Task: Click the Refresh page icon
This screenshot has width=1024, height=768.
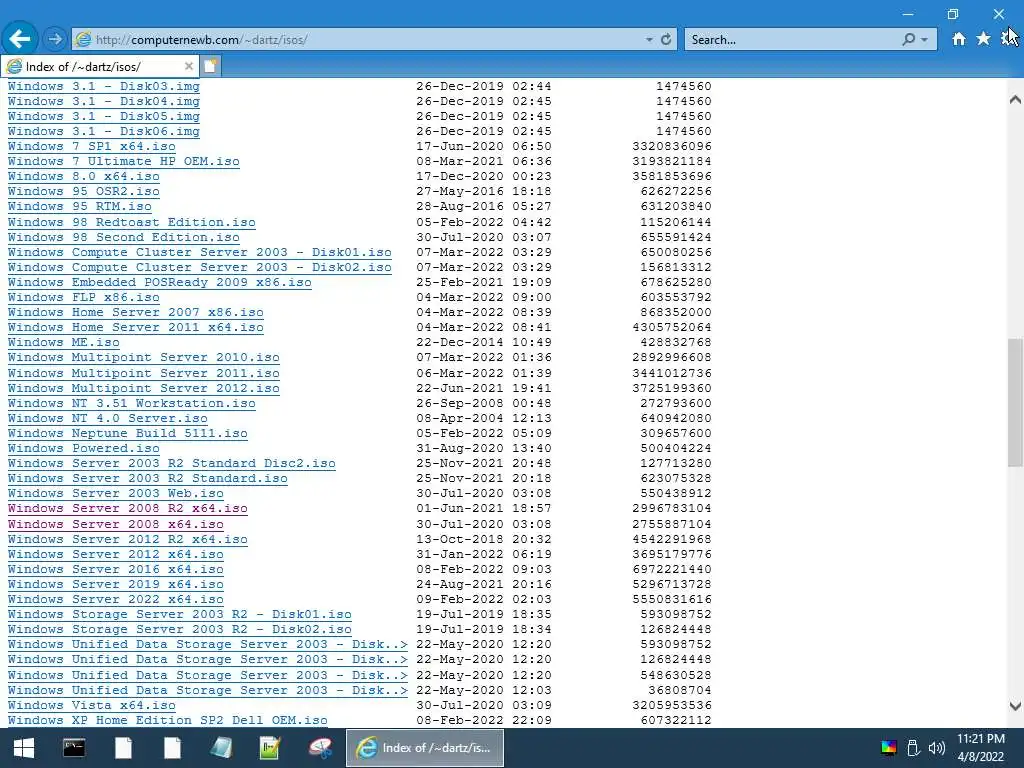Action: pos(665,39)
